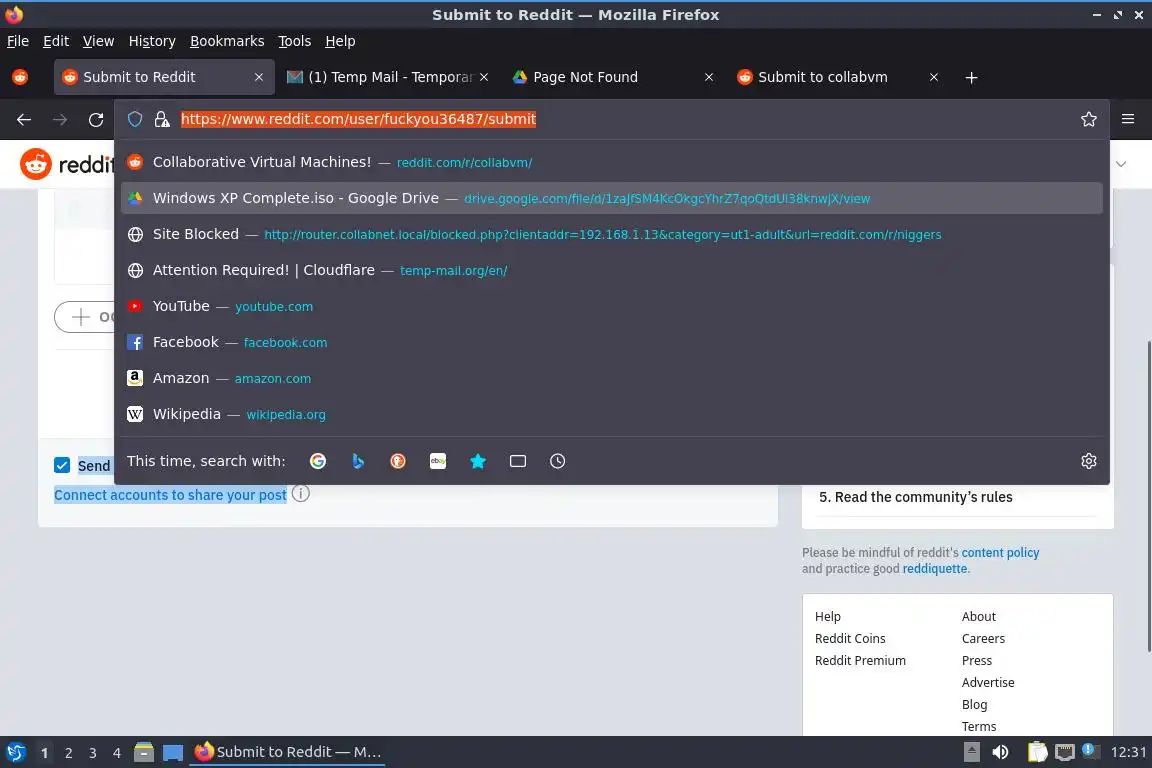
Task: Open the volume control in tray
Action: click(x=1000, y=752)
